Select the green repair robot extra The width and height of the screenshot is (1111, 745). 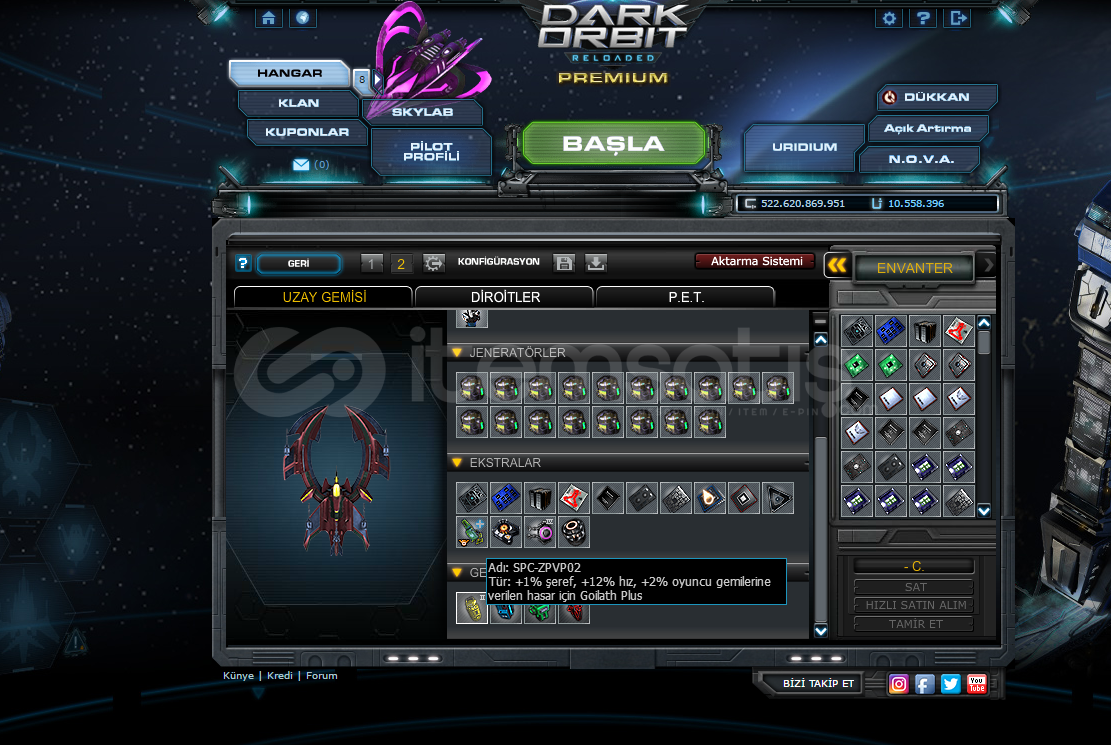(x=472, y=532)
